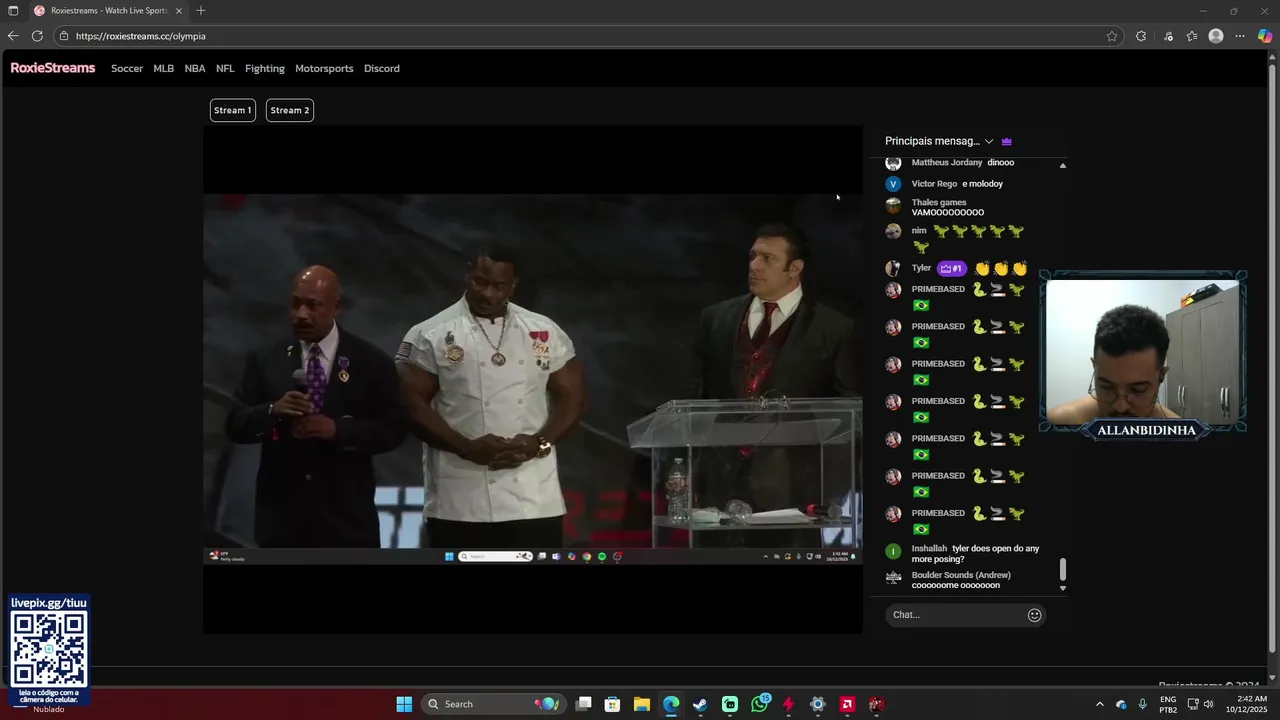The height and width of the screenshot is (720, 1280).
Task: Open Microsoft Edge taskbar icon
Action: click(x=671, y=704)
